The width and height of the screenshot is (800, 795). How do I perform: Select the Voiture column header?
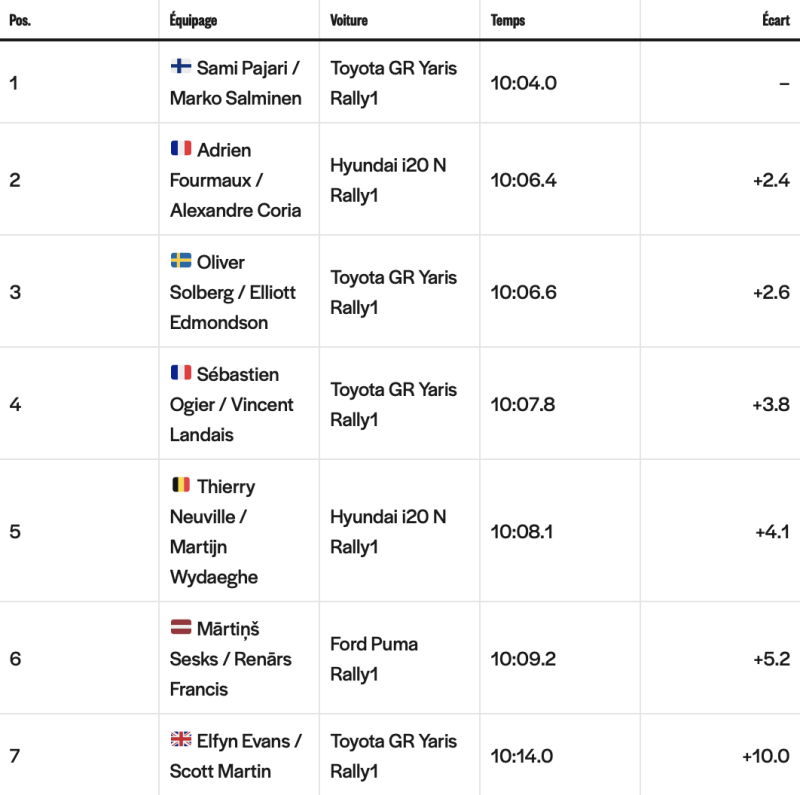[x=349, y=20]
